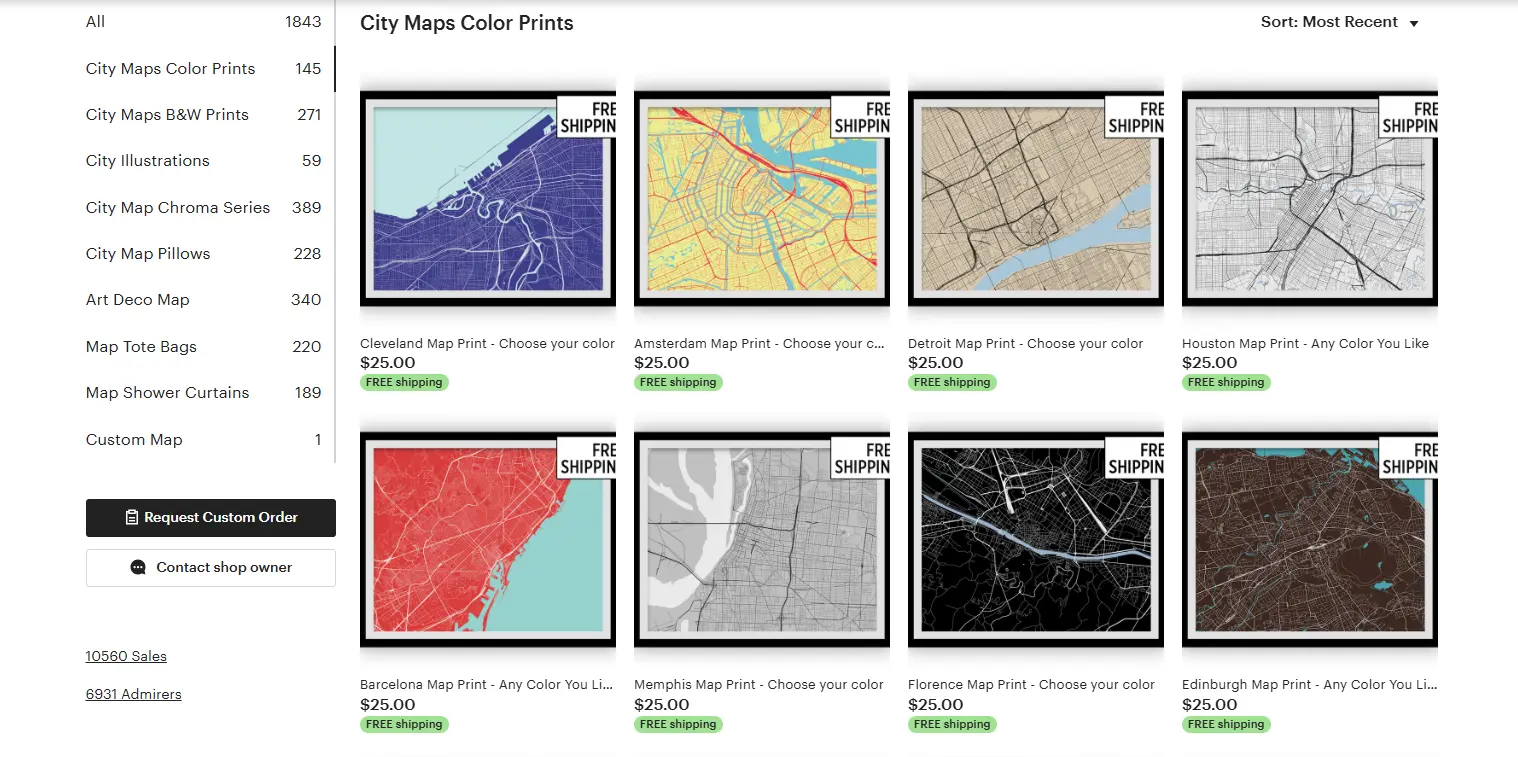The image size is (1518, 757).
Task: Click the FREE shipping badge under Detroit Map Print
Action: pos(952,382)
